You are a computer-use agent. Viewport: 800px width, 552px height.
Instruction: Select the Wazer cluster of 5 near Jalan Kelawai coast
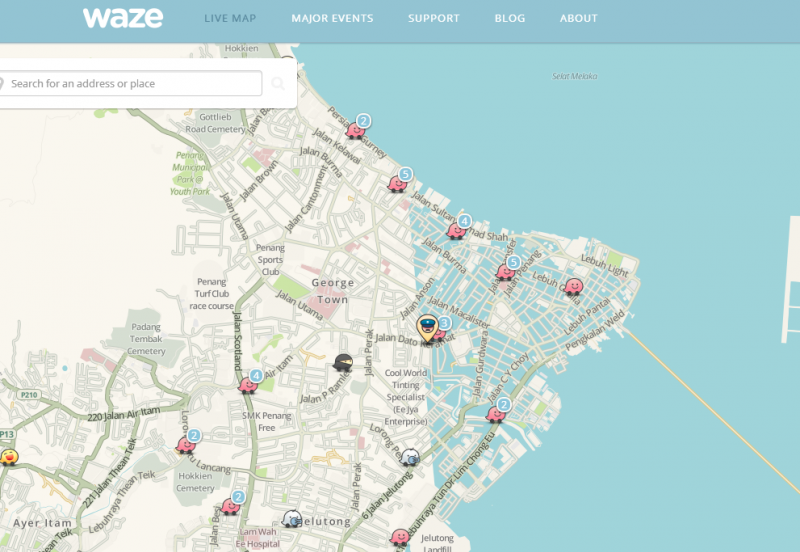coord(397,184)
